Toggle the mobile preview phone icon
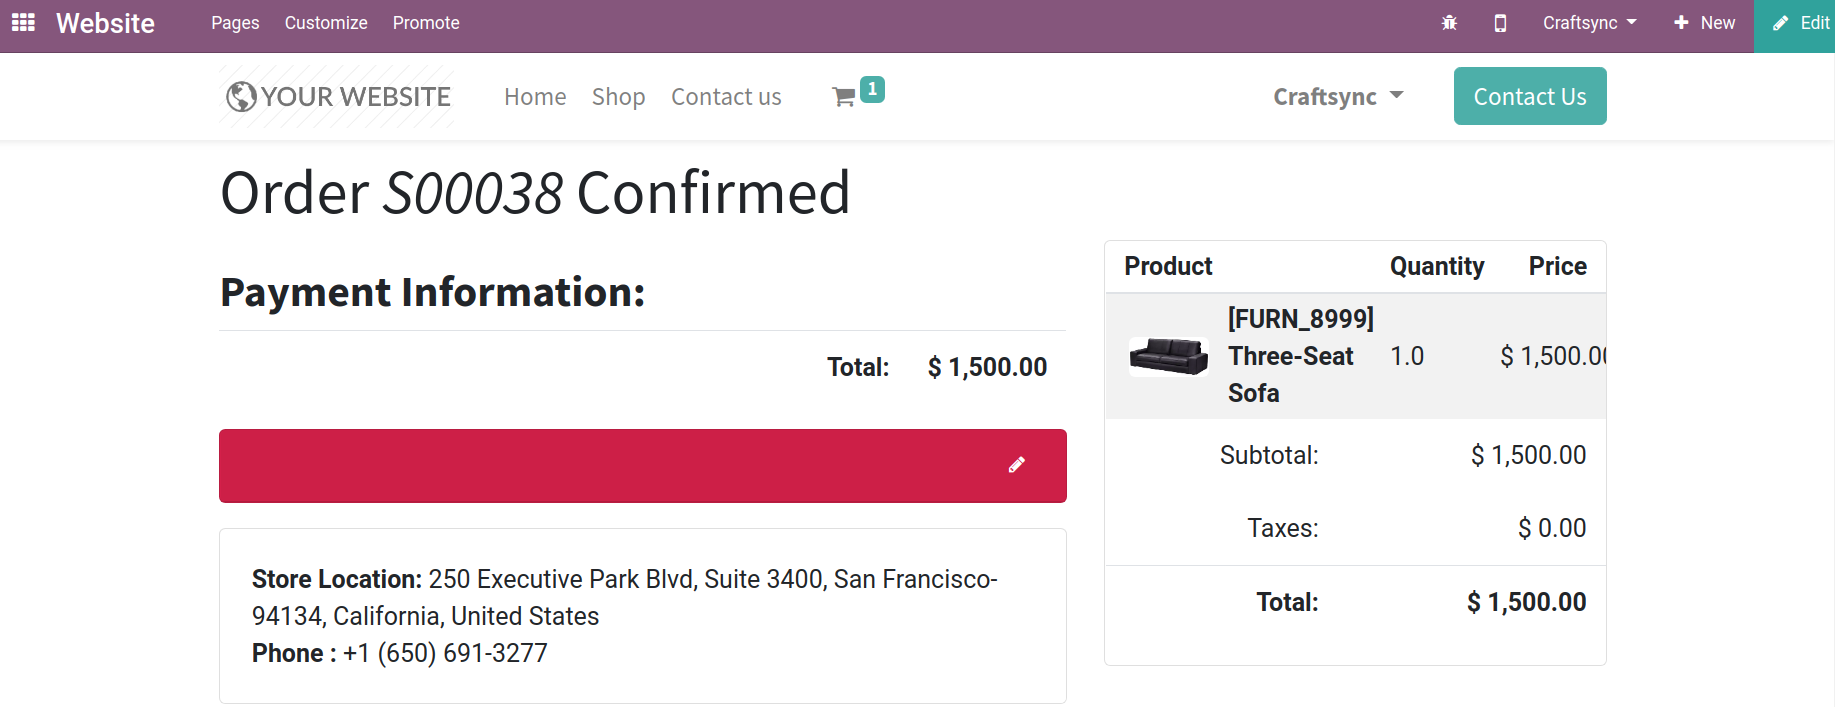The image size is (1835, 707). 1500,23
